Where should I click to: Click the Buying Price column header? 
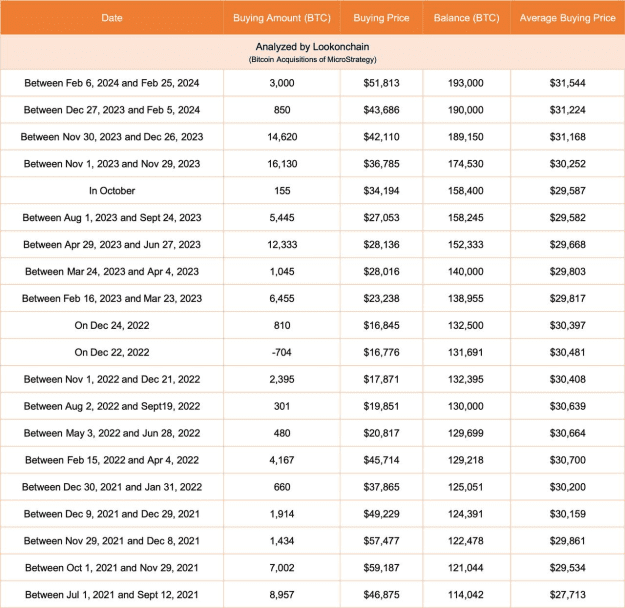(381, 18)
